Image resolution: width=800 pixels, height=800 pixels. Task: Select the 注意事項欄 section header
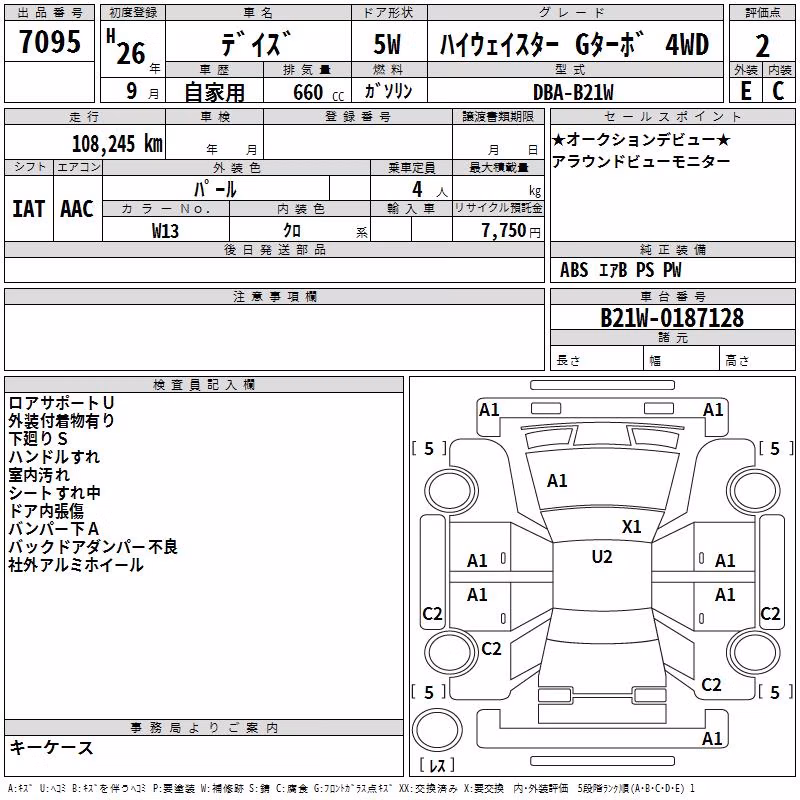click(x=274, y=296)
